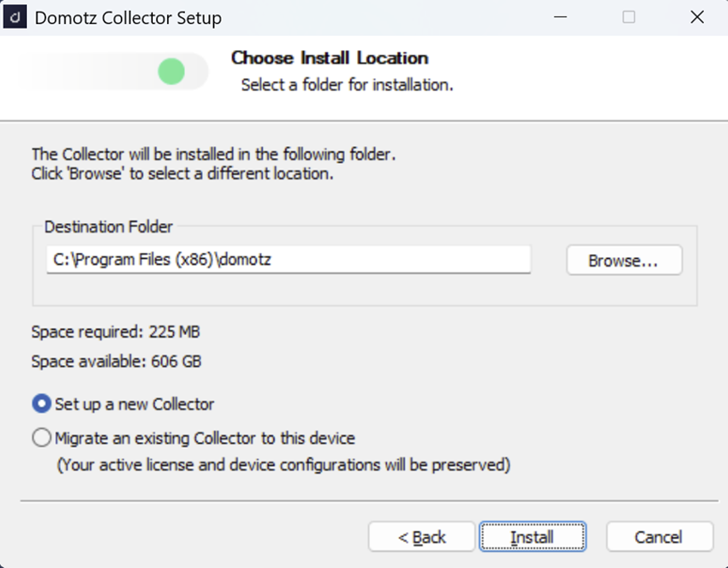Close the Domotz Collector Setup window
This screenshot has width=728, height=568.
(x=697, y=17)
